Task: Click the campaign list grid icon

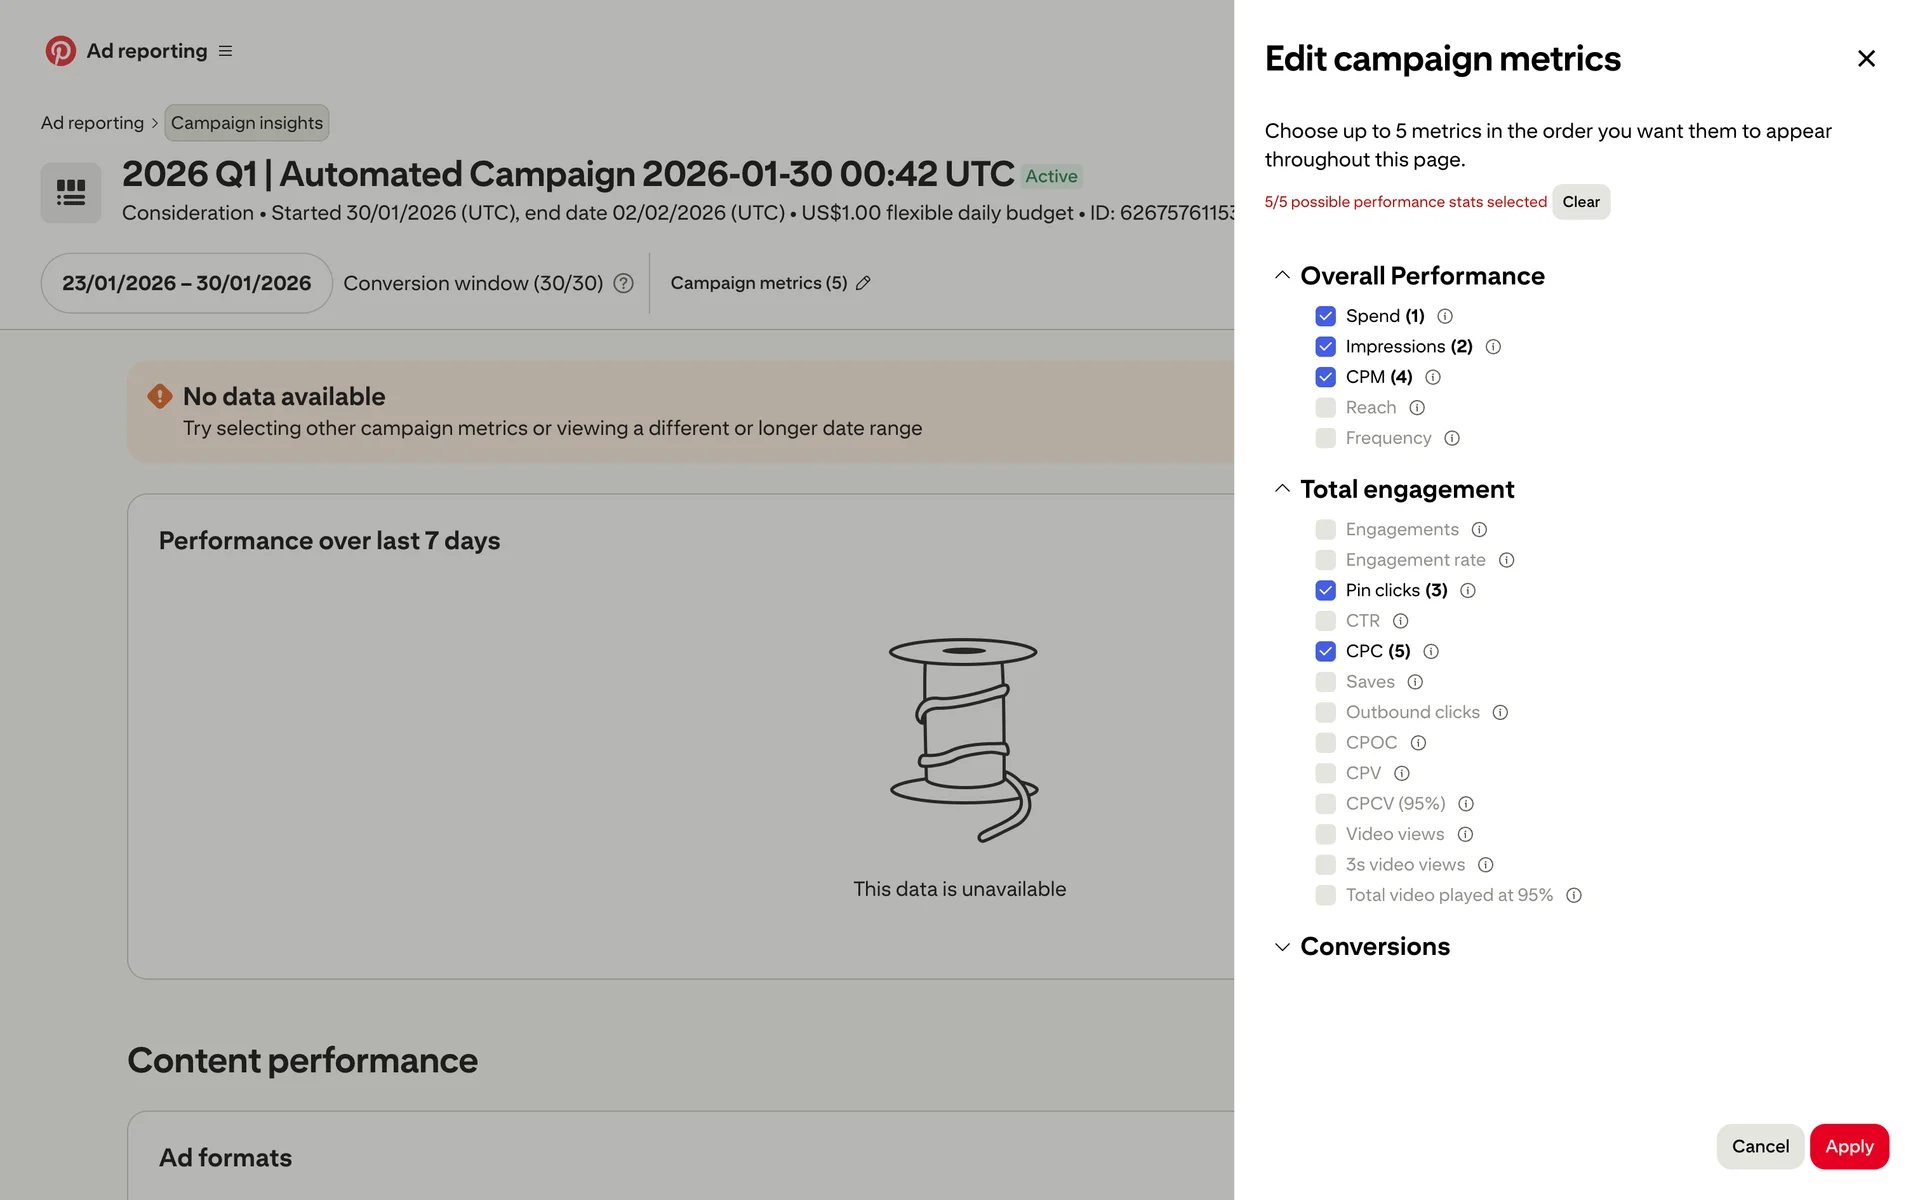Action: (70, 192)
